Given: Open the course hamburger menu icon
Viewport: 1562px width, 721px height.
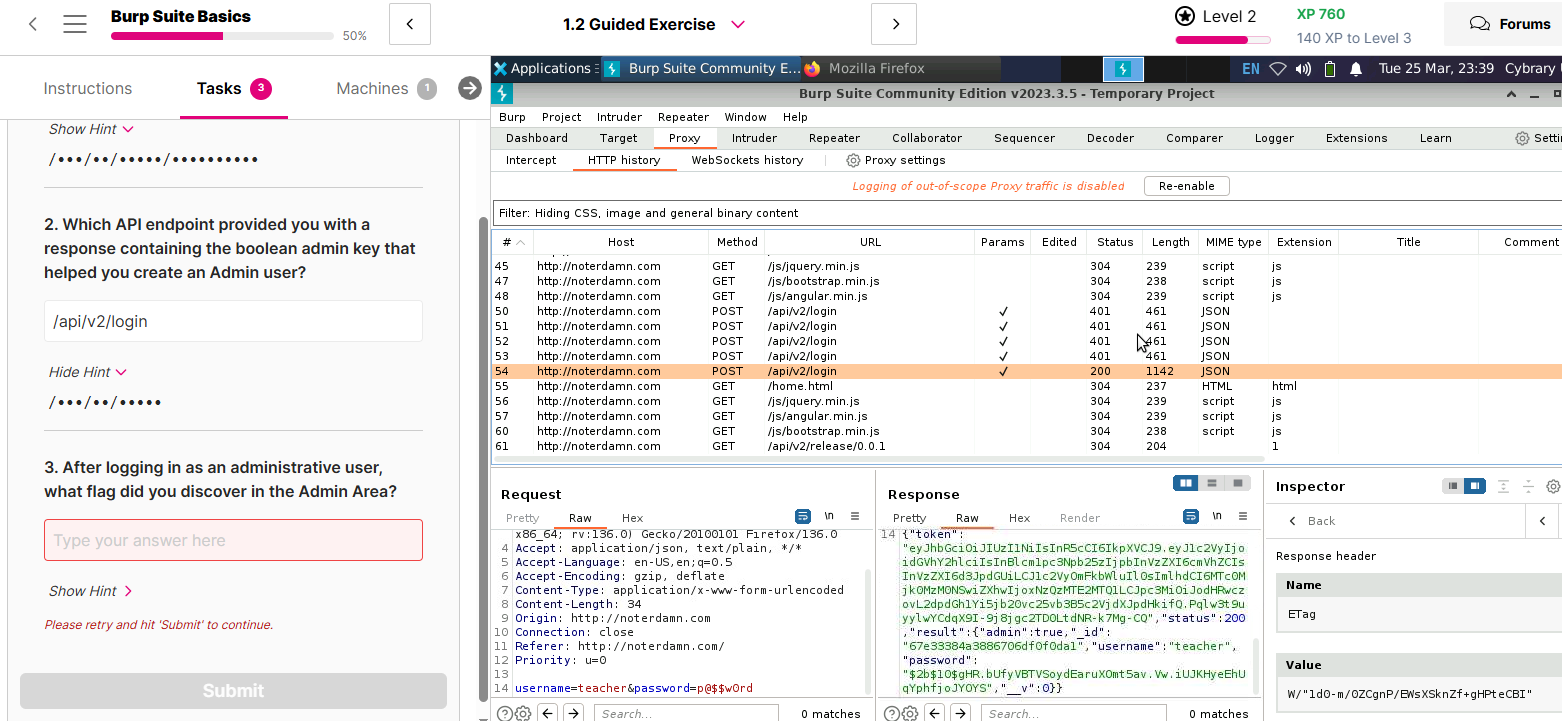Looking at the screenshot, I should pos(75,24).
